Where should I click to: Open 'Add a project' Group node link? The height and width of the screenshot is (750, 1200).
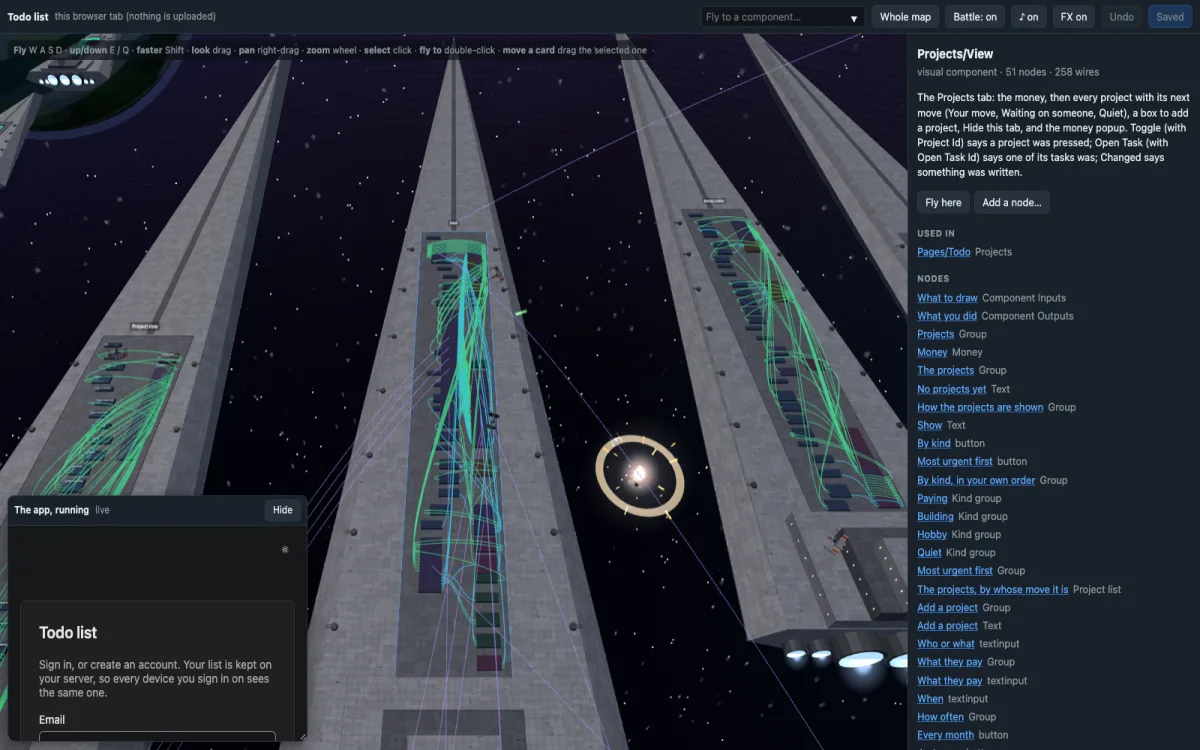(x=948, y=607)
